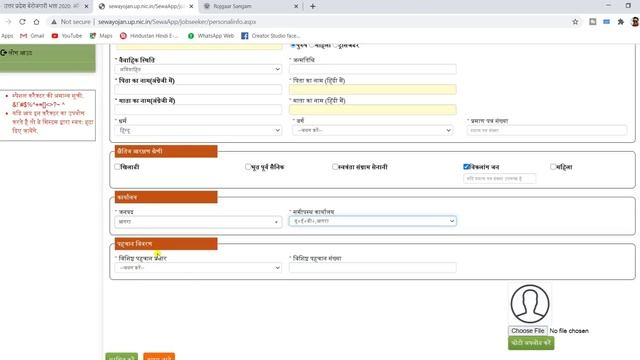The width and height of the screenshot is (640, 360).
Task: Click the Not secure warning icon
Action: (54, 22)
